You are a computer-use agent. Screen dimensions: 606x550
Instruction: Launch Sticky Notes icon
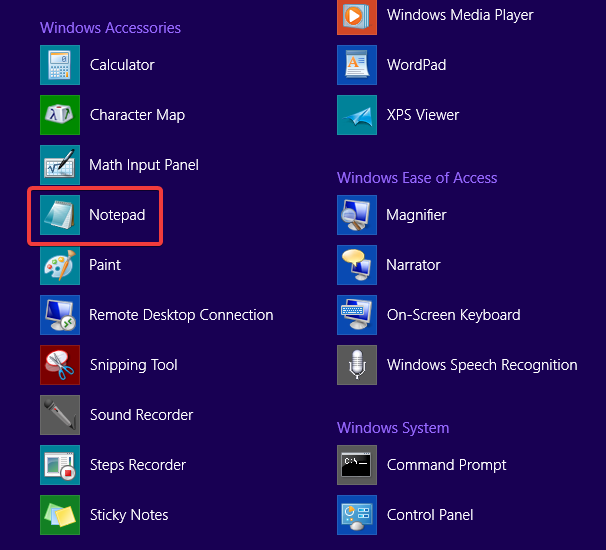tap(60, 515)
